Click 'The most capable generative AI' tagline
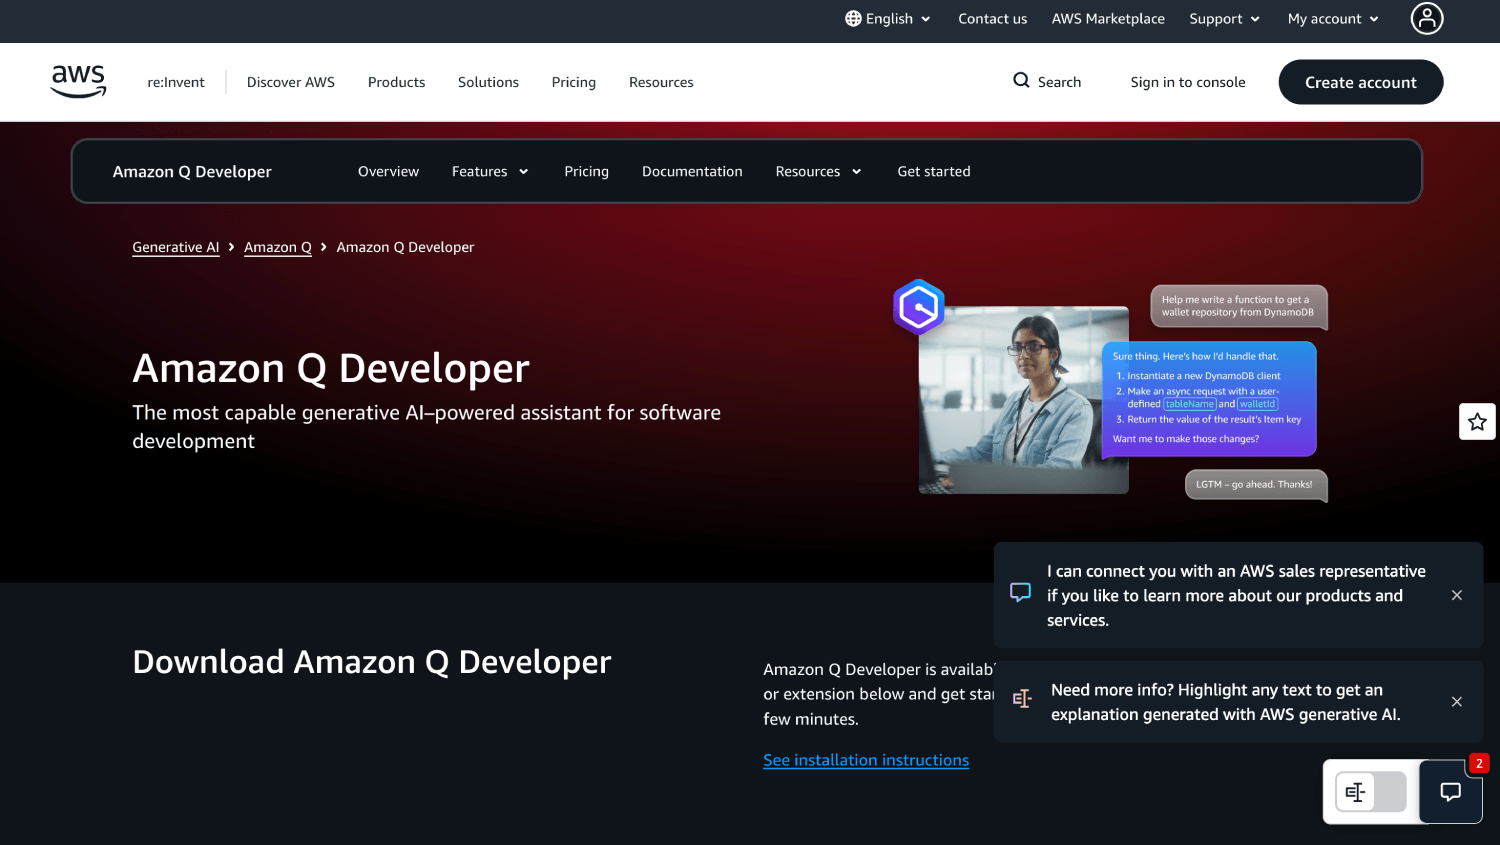 tap(427, 427)
